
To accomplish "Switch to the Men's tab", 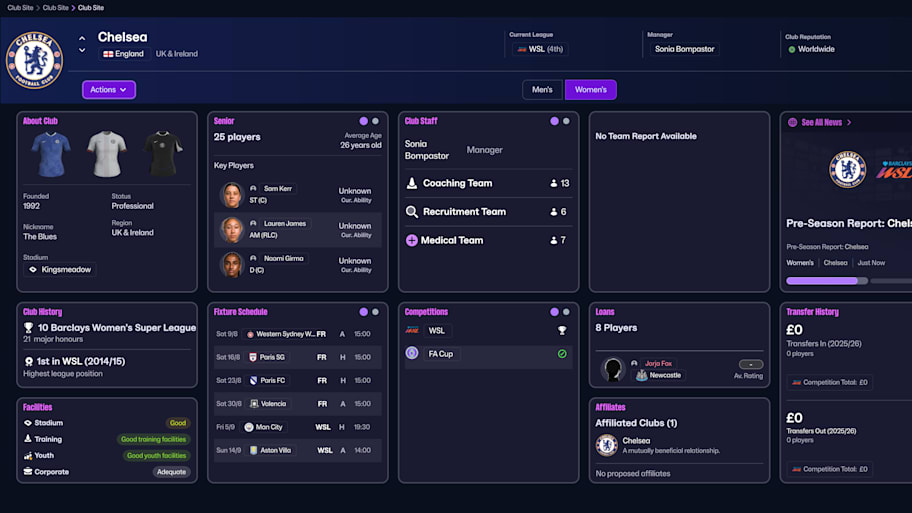I will (542, 90).
